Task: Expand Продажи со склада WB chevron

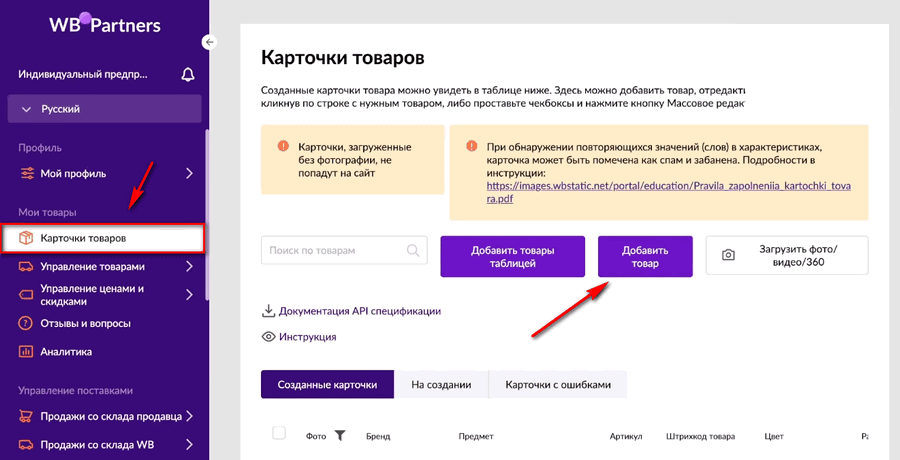Action: (x=189, y=445)
